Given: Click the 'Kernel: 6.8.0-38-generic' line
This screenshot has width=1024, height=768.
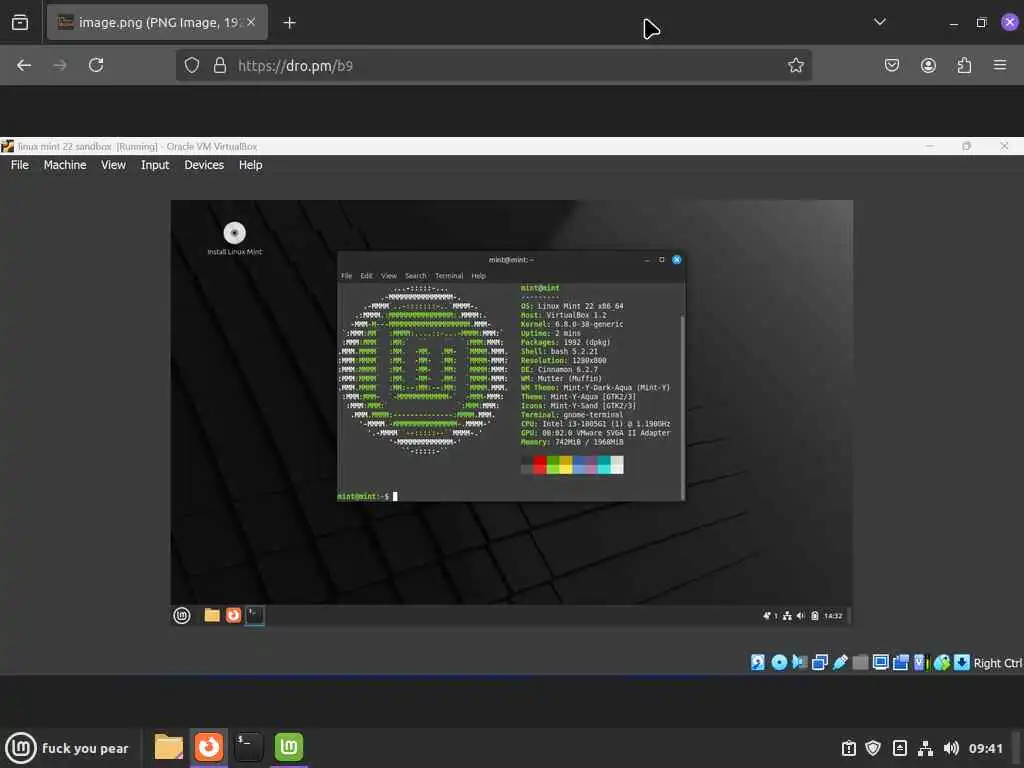Looking at the screenshot, I should pyautogui.click(x=572, y=324).
